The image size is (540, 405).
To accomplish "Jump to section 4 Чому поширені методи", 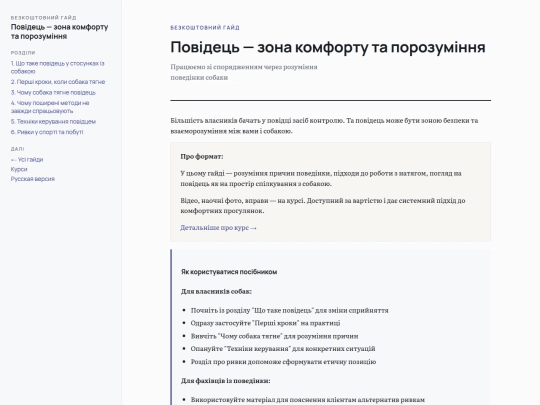I will click(50, 107).
